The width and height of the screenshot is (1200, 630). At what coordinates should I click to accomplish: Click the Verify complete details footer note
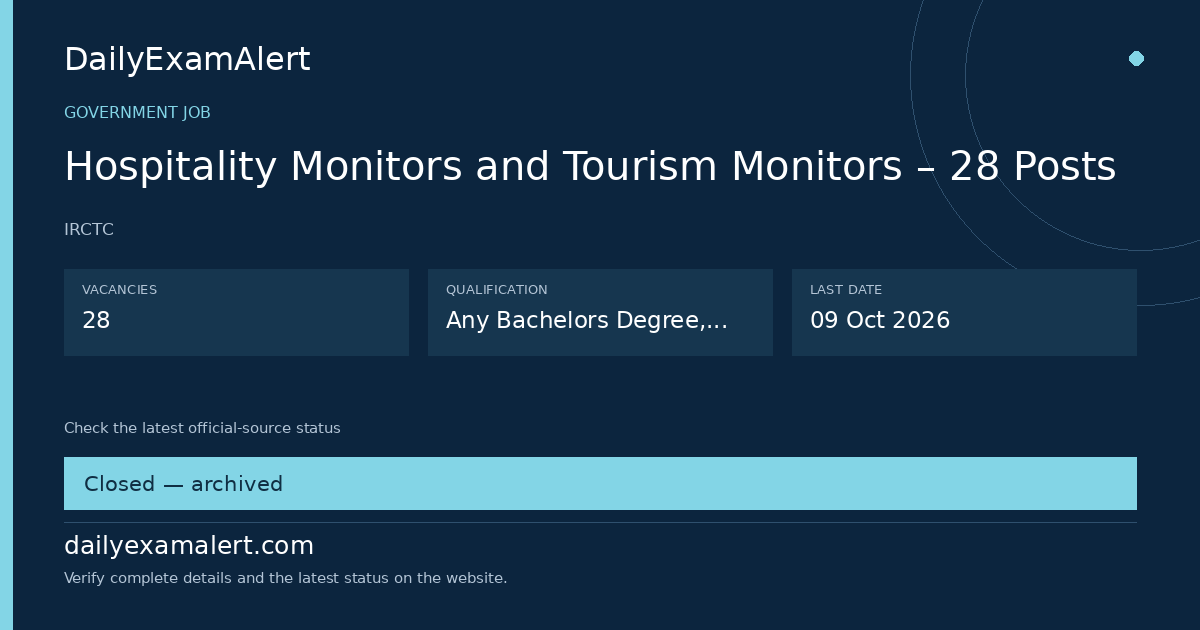tap(285, 578)
